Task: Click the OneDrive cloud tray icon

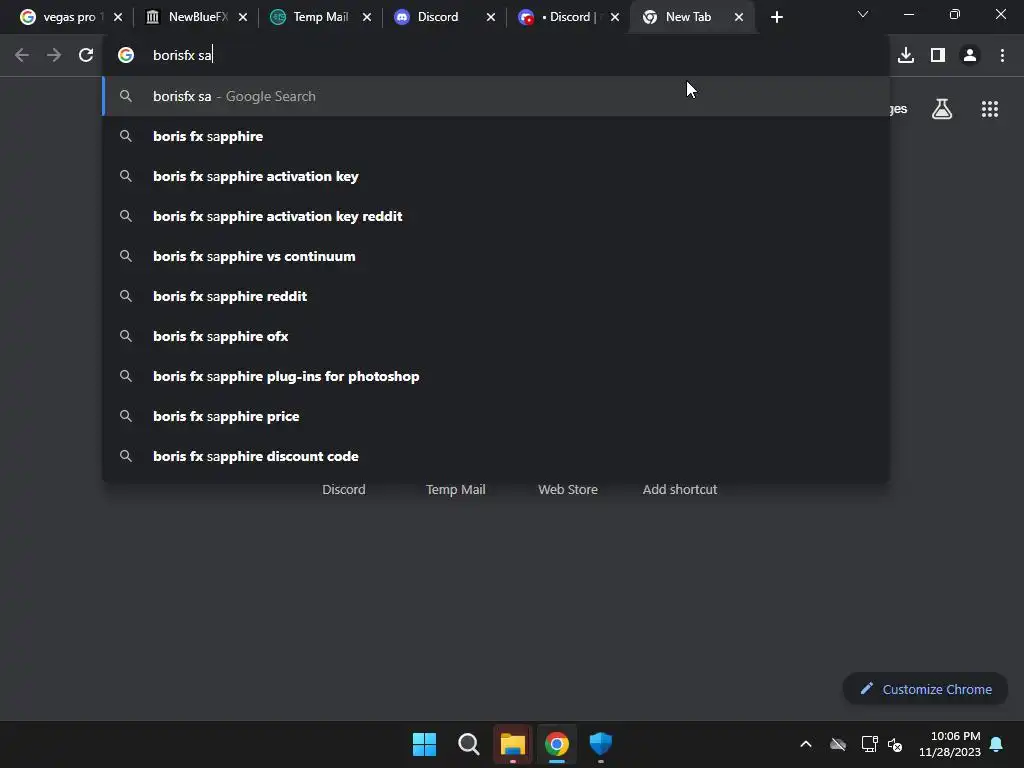Action: click(838, 744)
